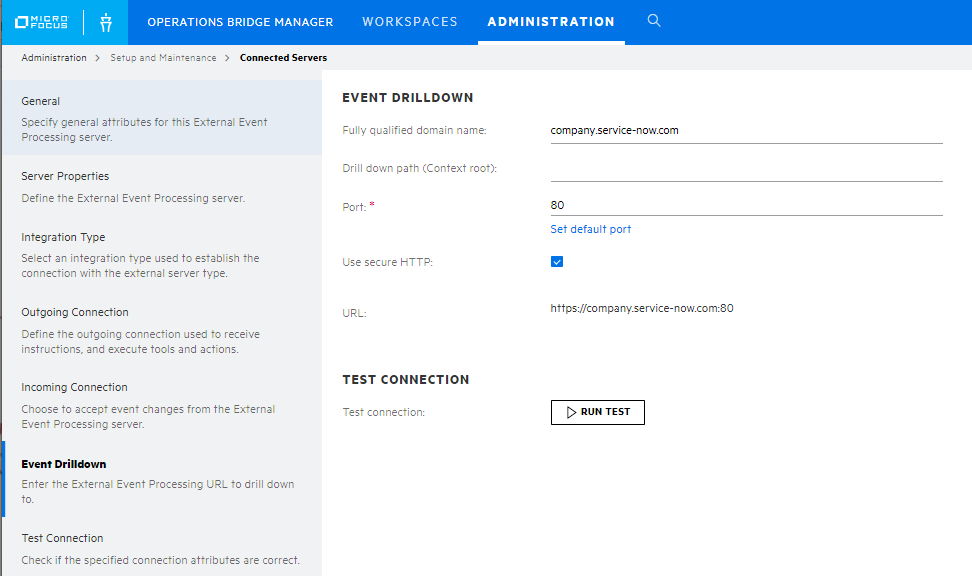Click the Setup and Maintenance breadcrumb
This screenshot has width=972, height=576.
pos(163,58)
